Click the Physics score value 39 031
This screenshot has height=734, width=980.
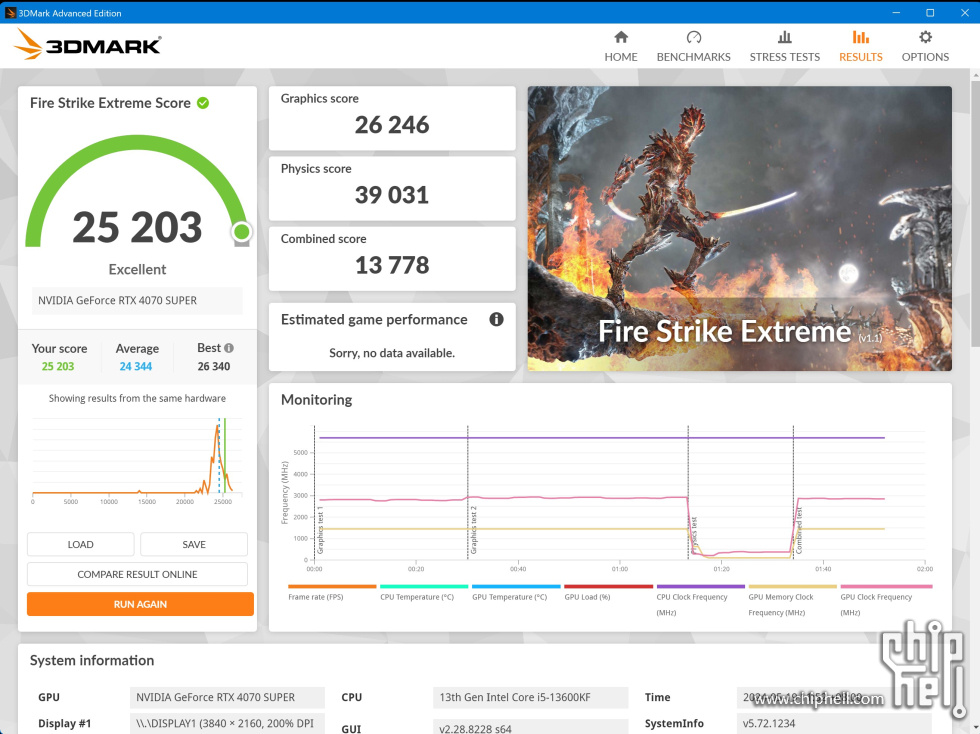point(392,195)
